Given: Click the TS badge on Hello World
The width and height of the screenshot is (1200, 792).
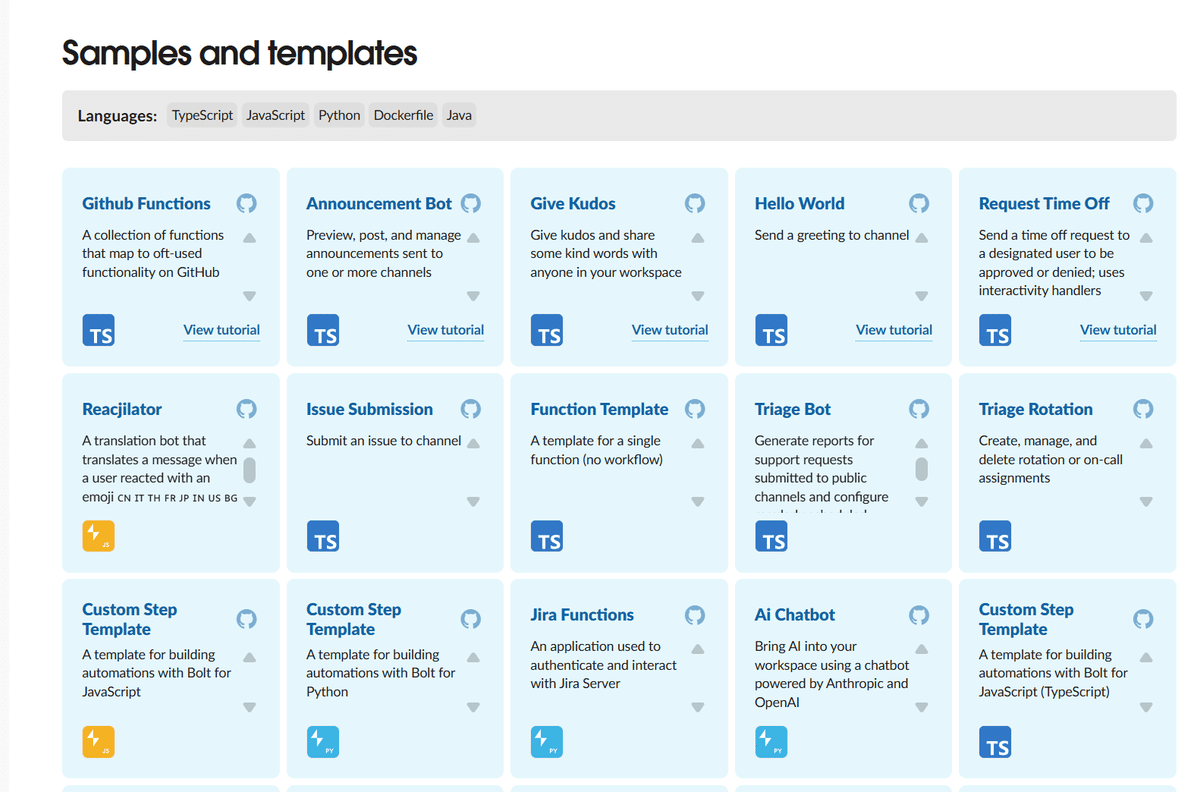Looking at the screenshot, I should click(771, 330).
